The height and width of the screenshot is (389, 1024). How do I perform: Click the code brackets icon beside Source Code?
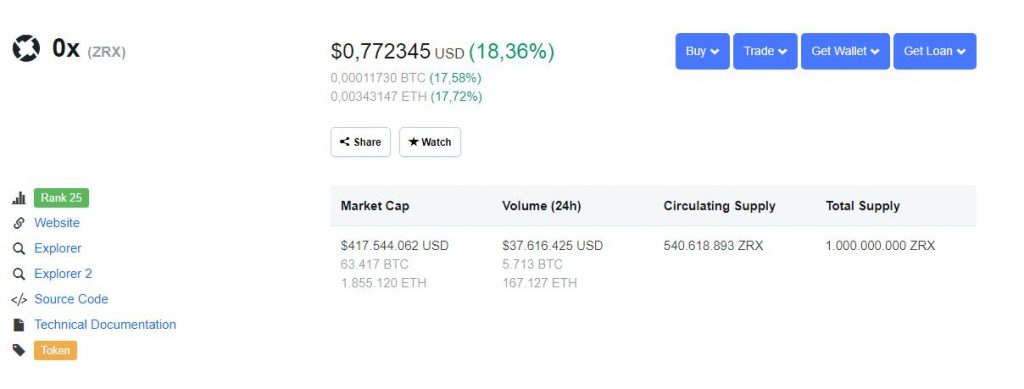19,300
